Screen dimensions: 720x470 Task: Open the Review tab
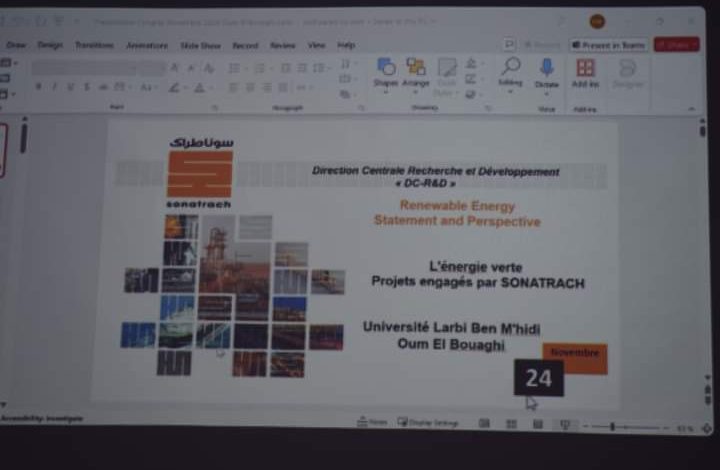[282, 45]
